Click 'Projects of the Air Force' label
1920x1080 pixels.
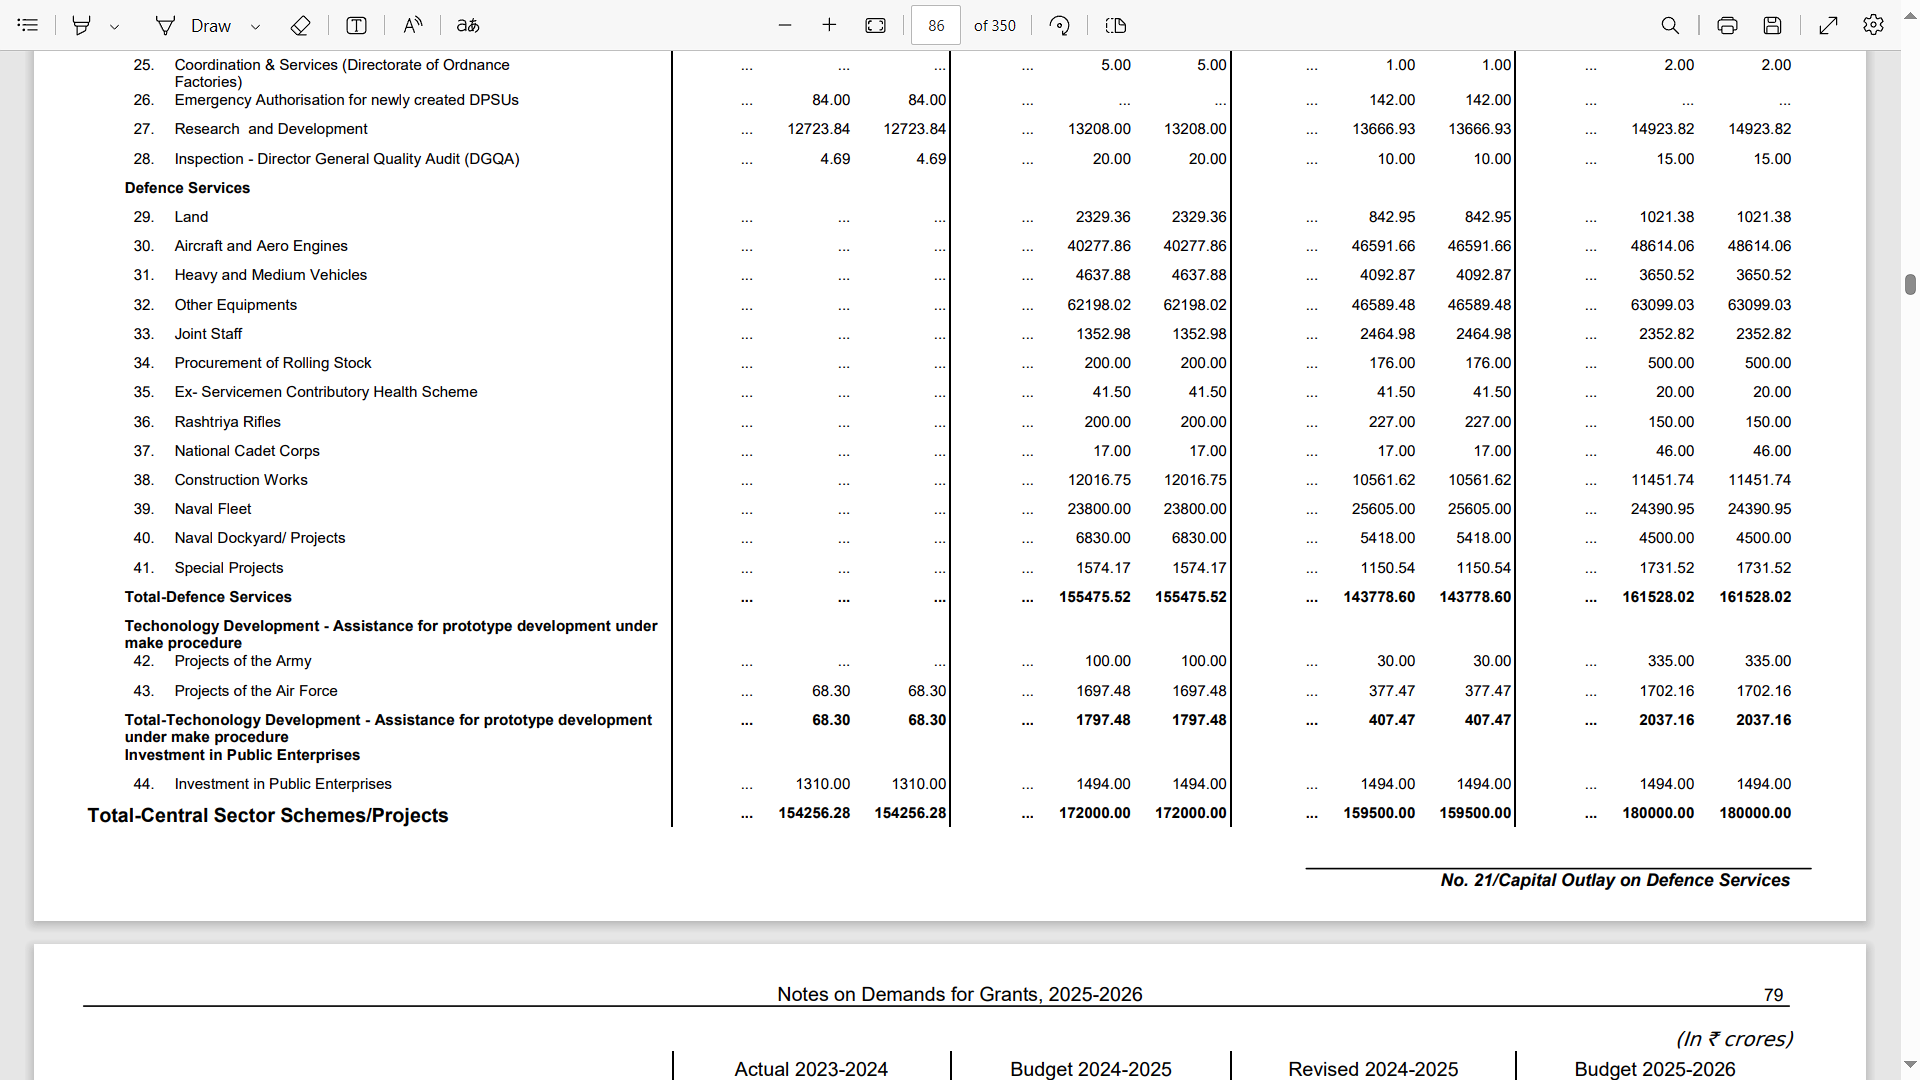pos(256,691)
